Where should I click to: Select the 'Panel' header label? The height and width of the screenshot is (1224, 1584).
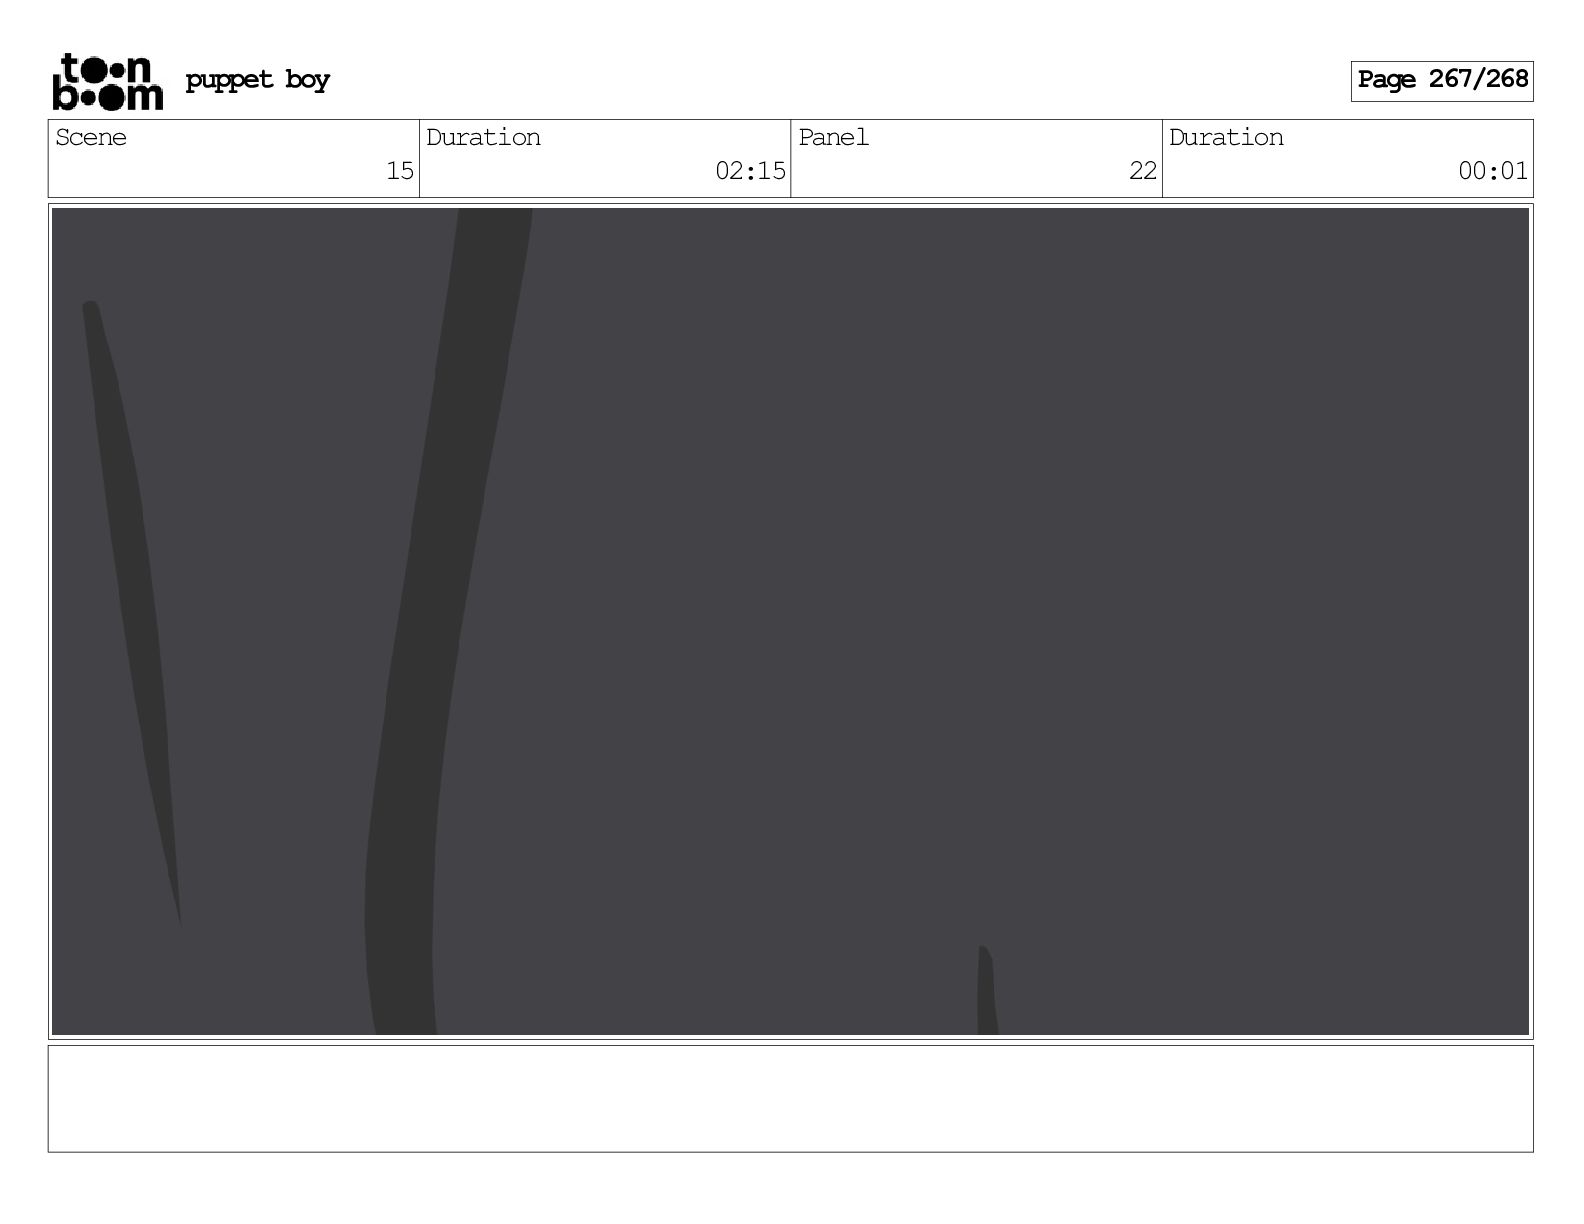[833, 137]
